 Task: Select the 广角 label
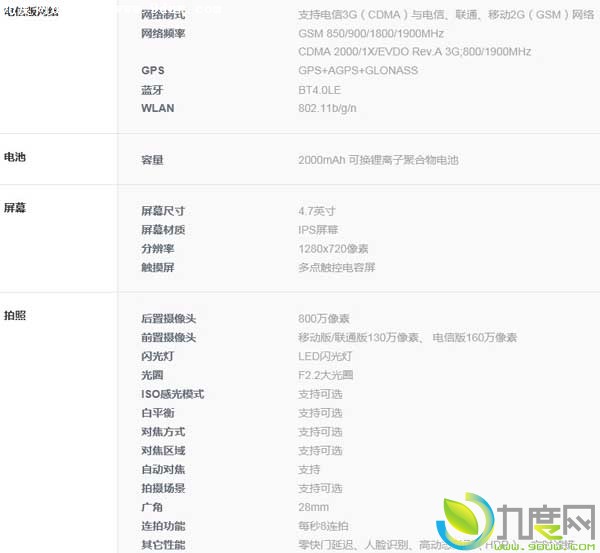pos(152,507)
